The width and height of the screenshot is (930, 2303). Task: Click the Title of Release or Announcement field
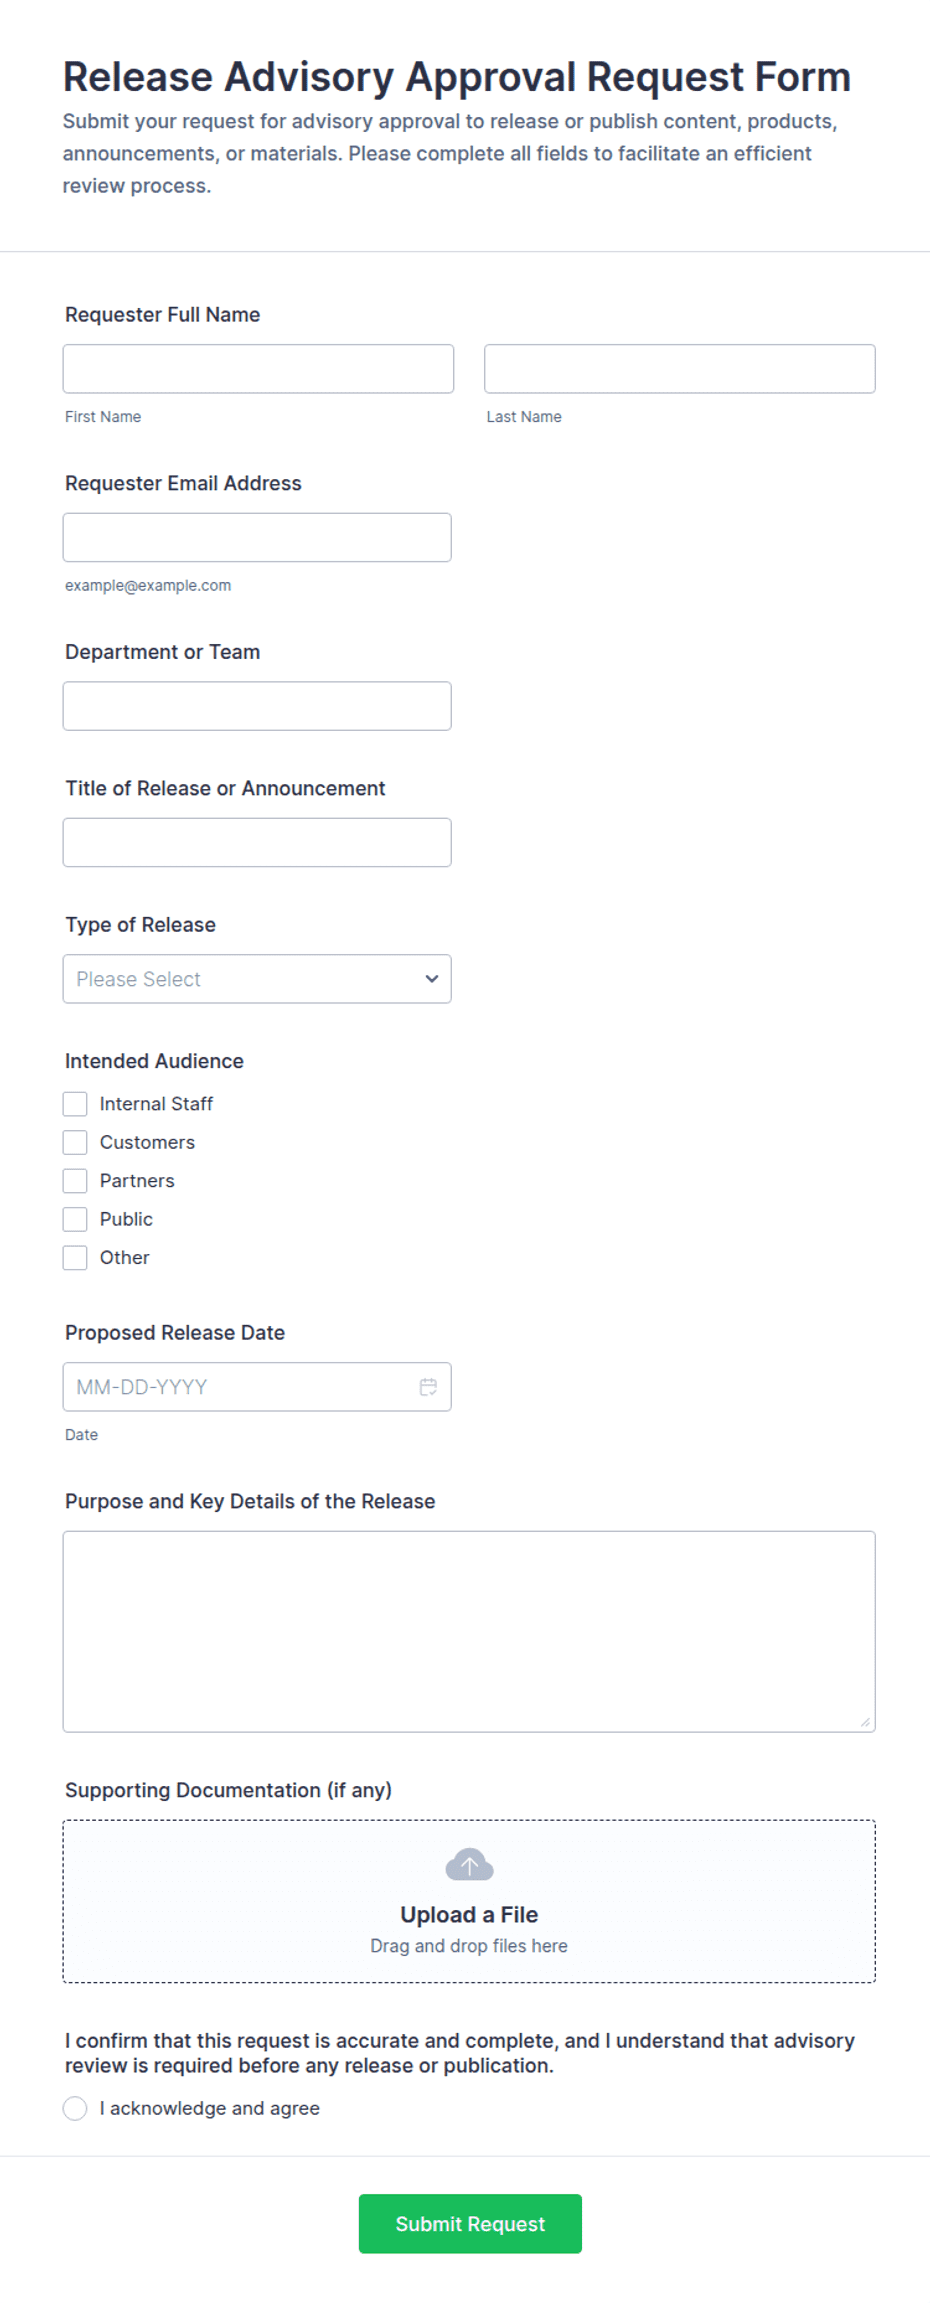[x=257, y=842]
